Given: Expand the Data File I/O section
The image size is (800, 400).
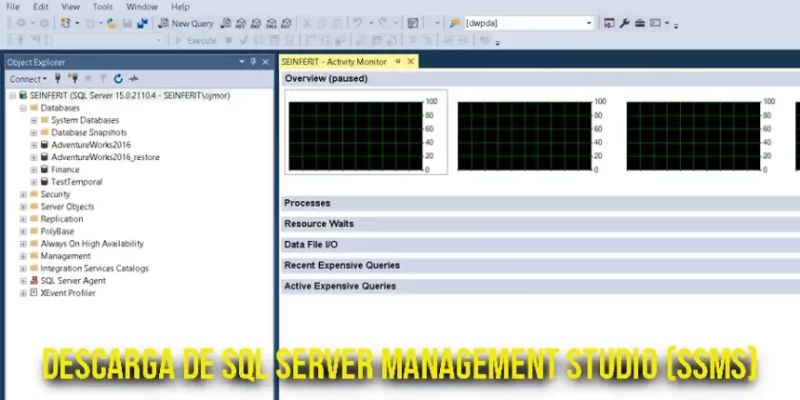Looking at the screenshot, I should [x=541, y=245].
